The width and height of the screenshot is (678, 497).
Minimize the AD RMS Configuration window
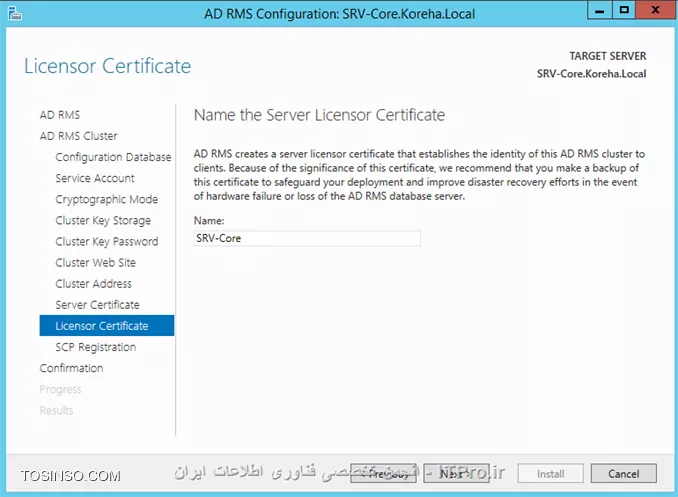(599, 10)
